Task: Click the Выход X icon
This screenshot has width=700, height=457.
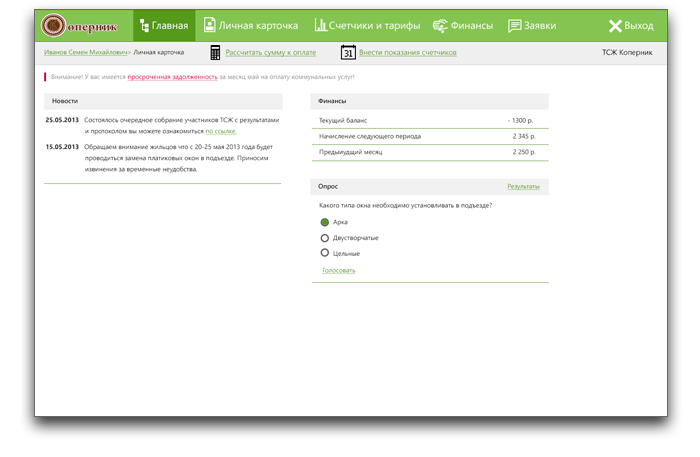Action: click(614, 26)
